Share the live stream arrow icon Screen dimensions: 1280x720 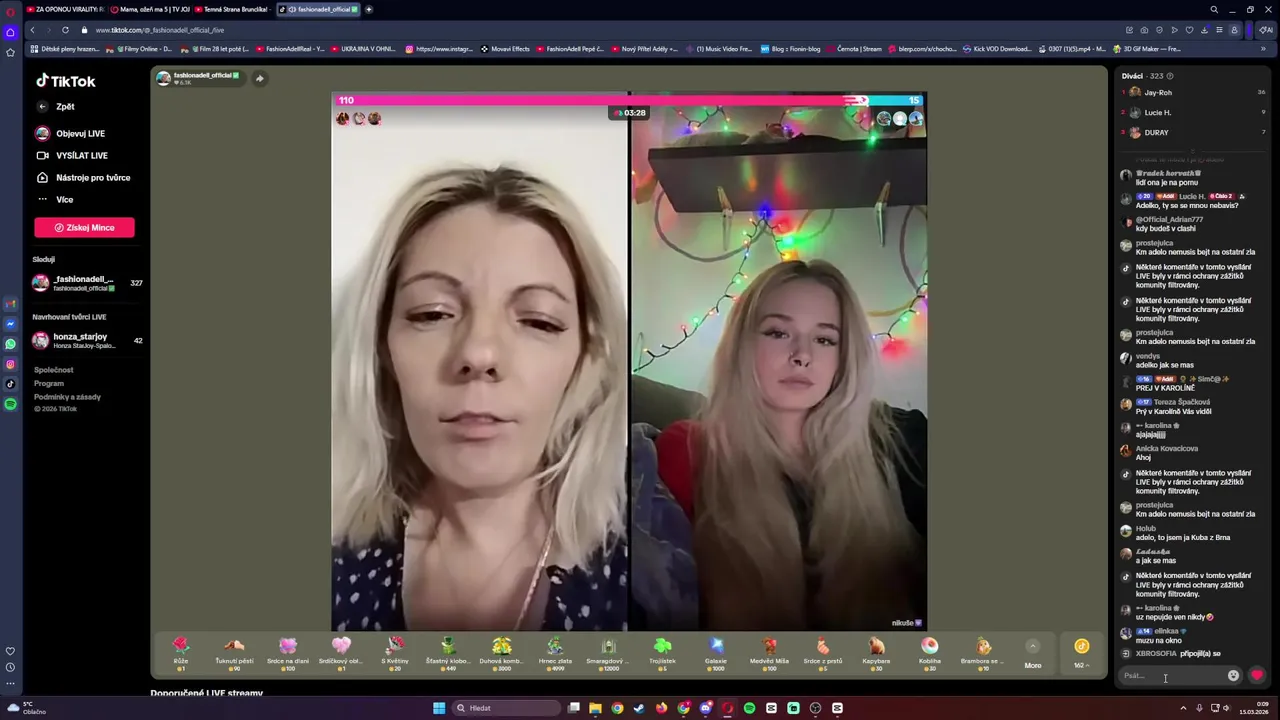[259, 78]
